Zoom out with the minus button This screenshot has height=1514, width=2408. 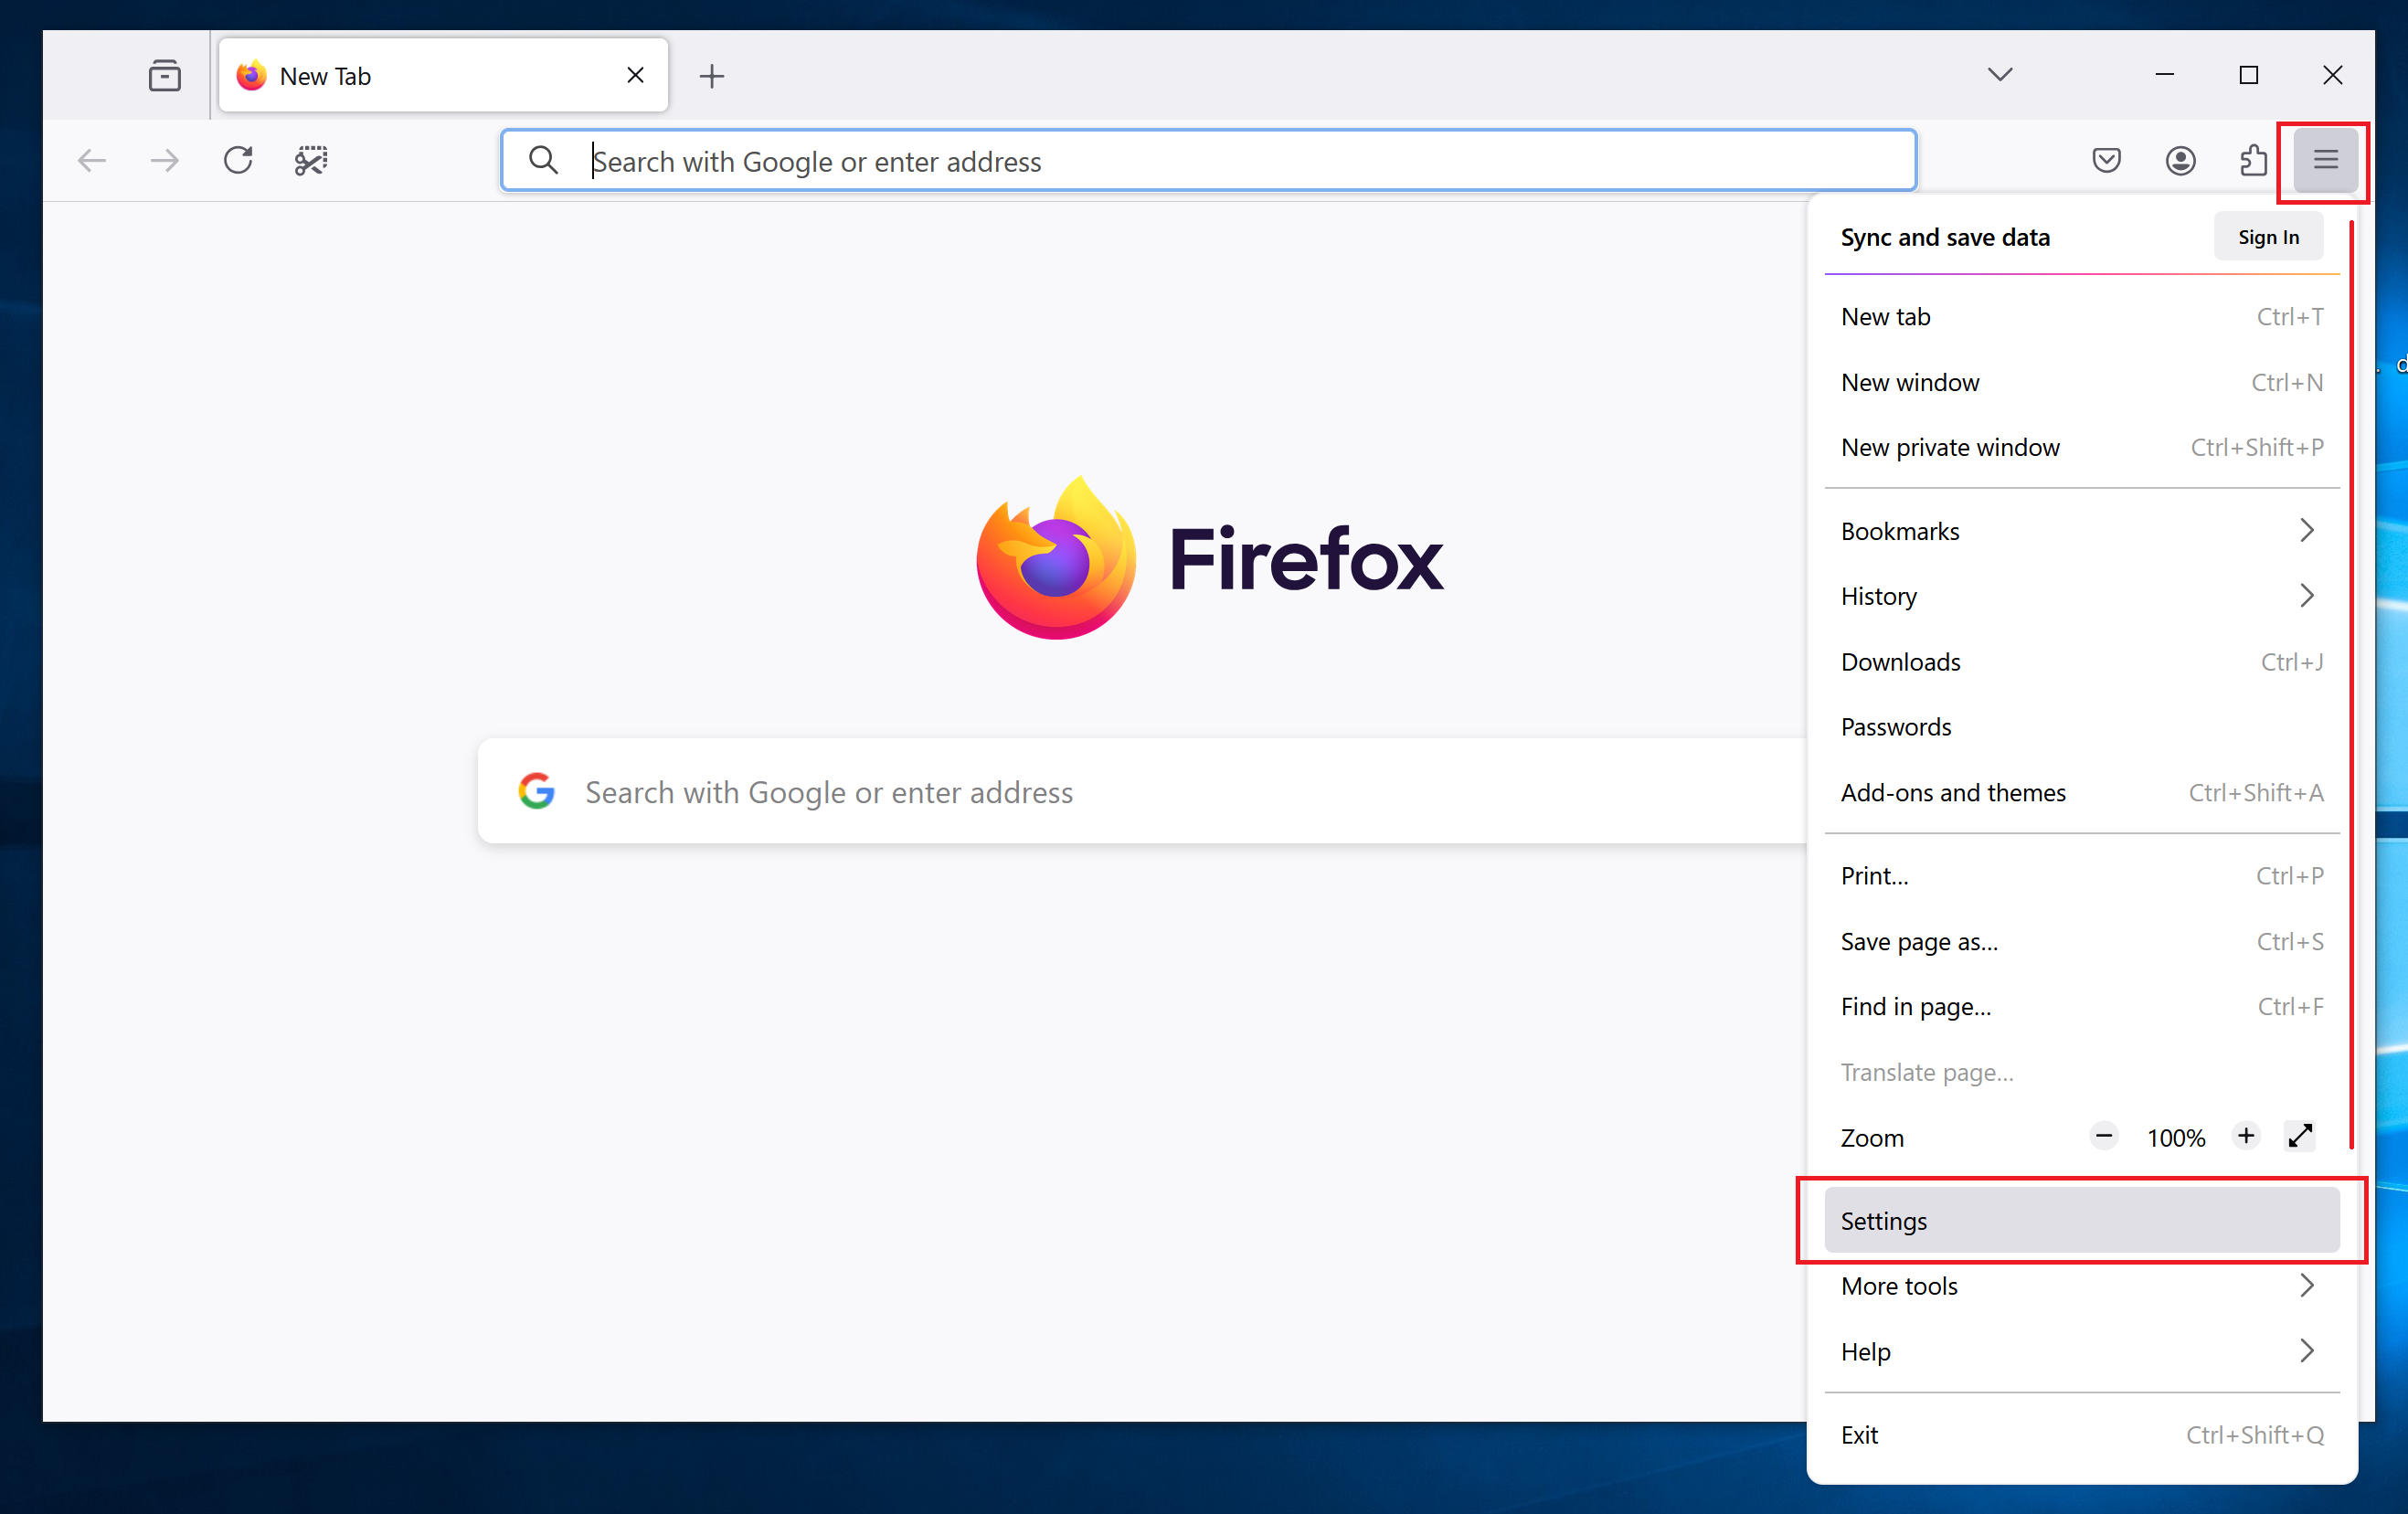[2103, 1136]
